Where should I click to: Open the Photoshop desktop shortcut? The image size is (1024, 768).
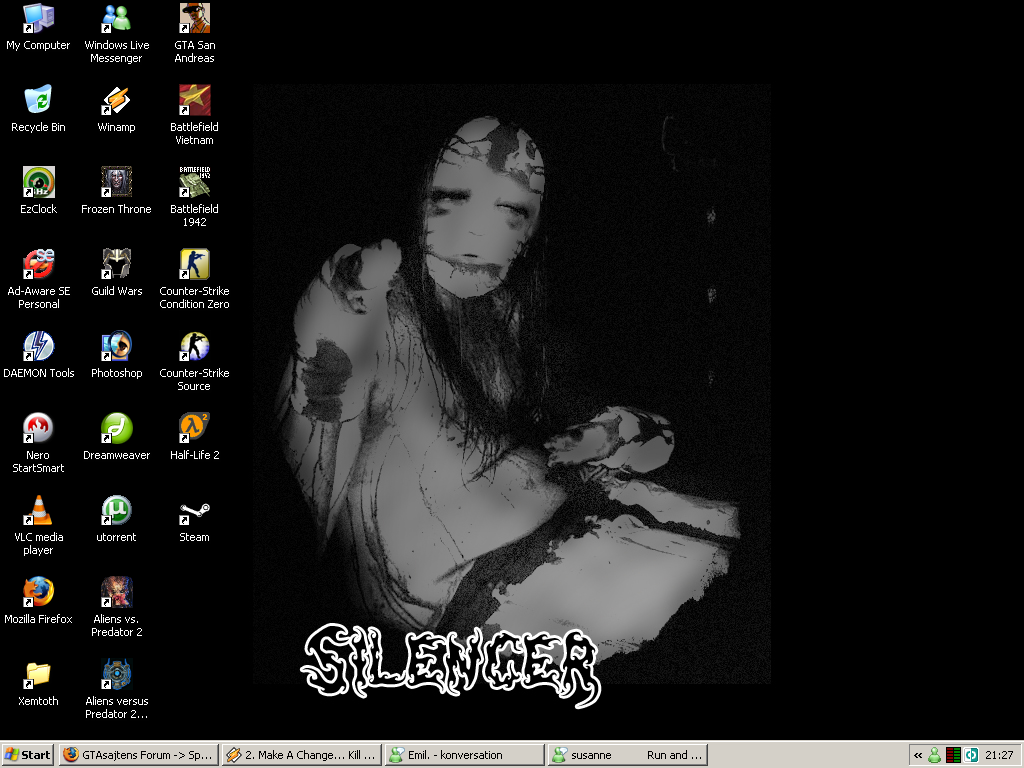click(x=116, y=347)
